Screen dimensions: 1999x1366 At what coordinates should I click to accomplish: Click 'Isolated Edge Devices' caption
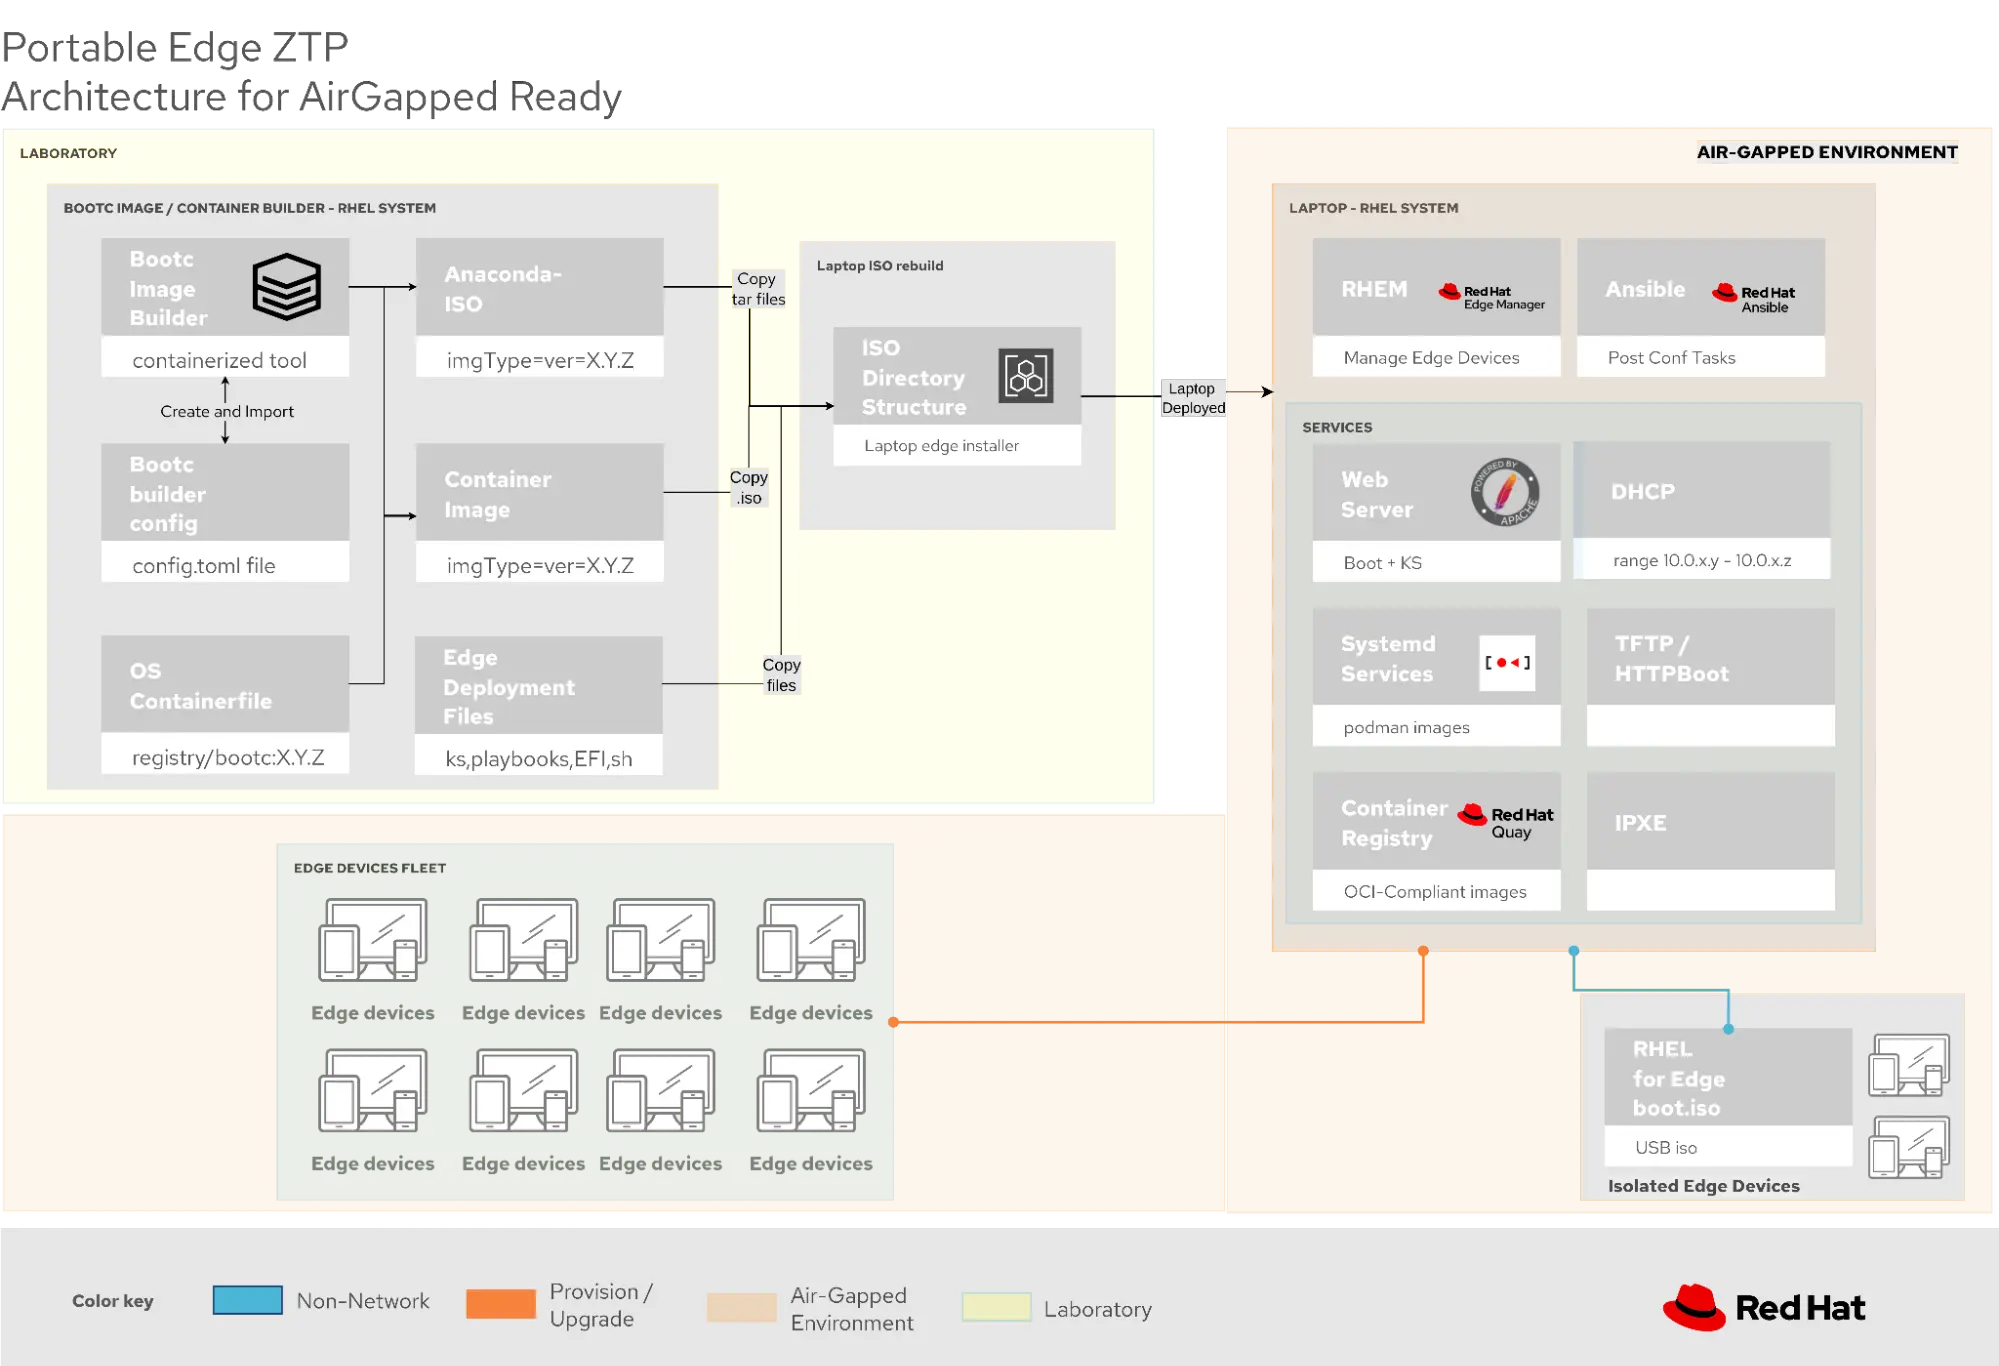(x=1703, y=1186)
